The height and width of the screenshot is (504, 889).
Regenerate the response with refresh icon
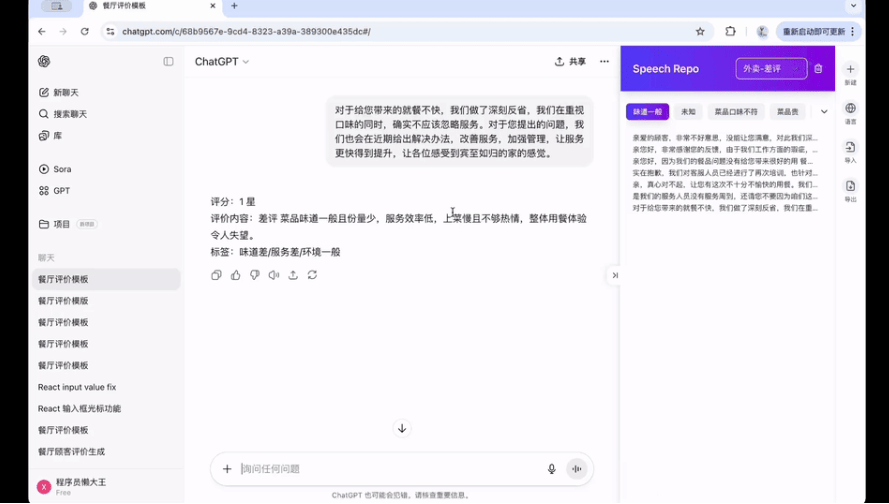click(x=312, y=275)
